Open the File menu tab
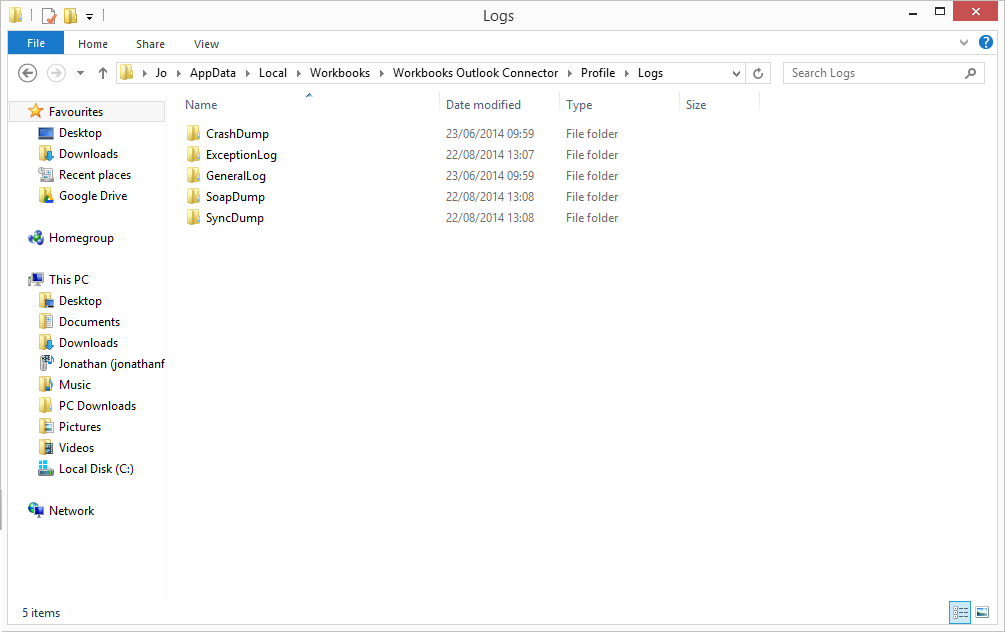This screenshot has height=632, width=1005. click(36, 43)
